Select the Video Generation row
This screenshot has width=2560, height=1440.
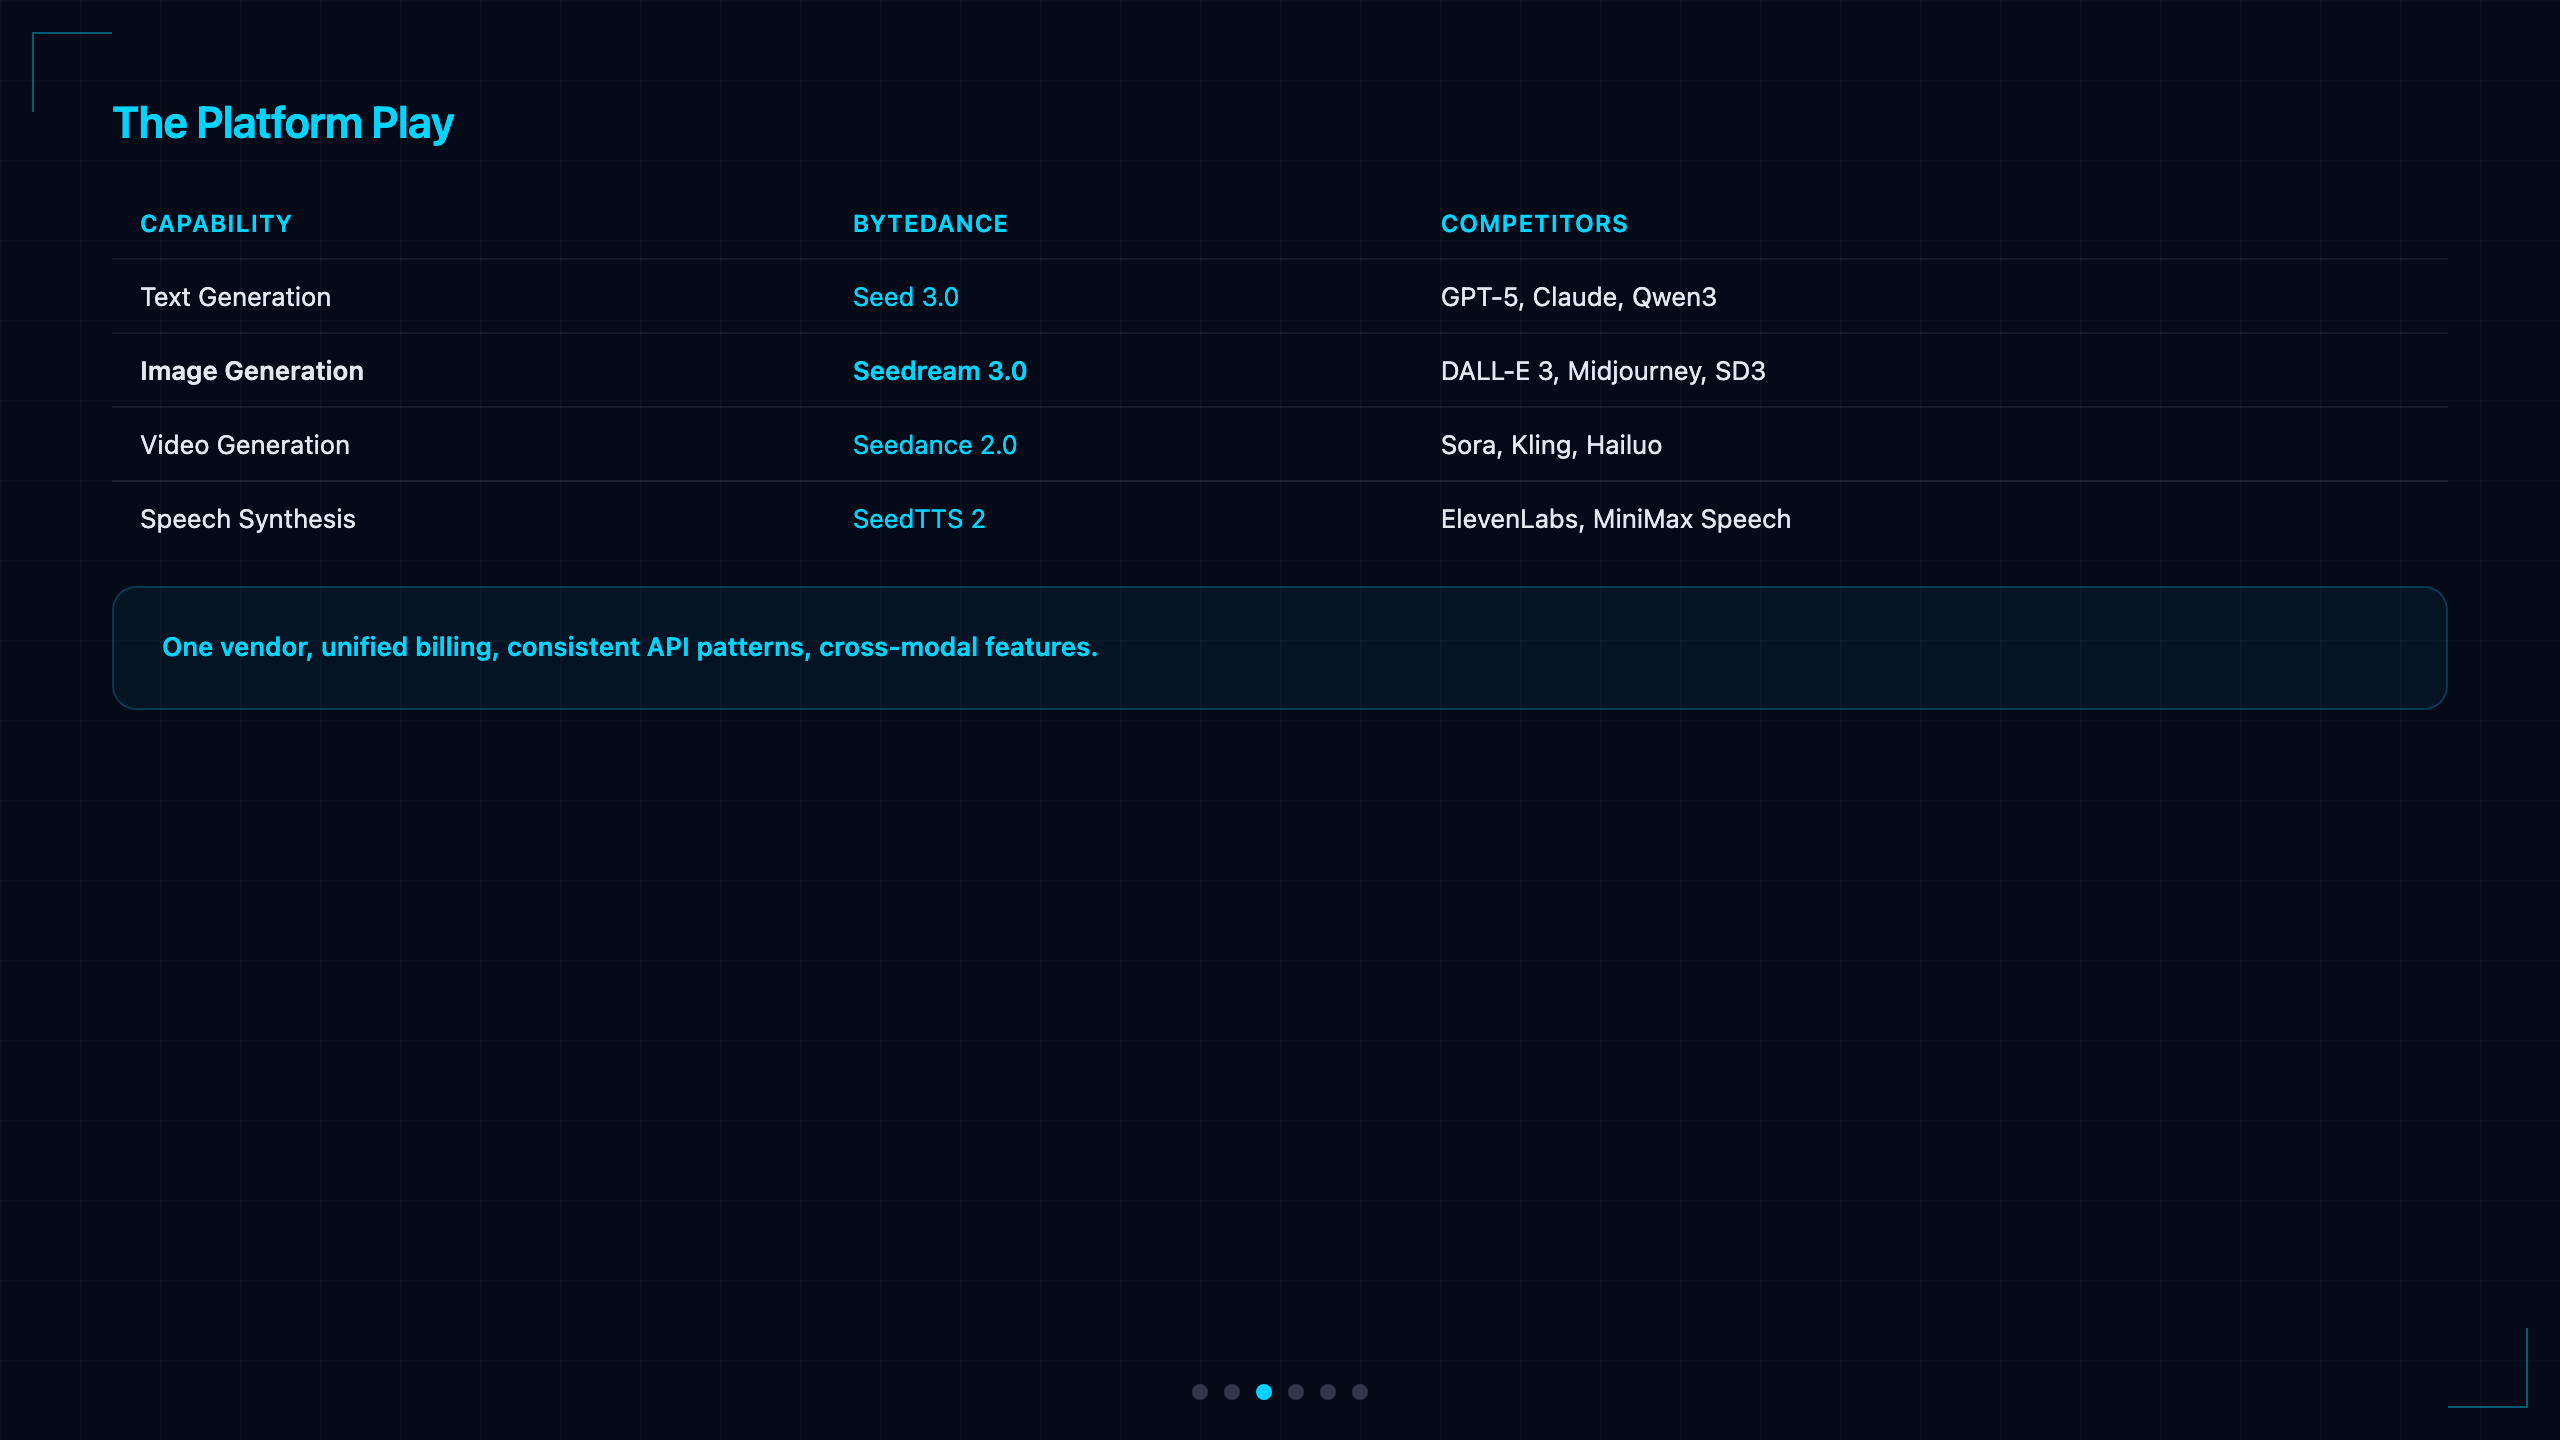1280,444
